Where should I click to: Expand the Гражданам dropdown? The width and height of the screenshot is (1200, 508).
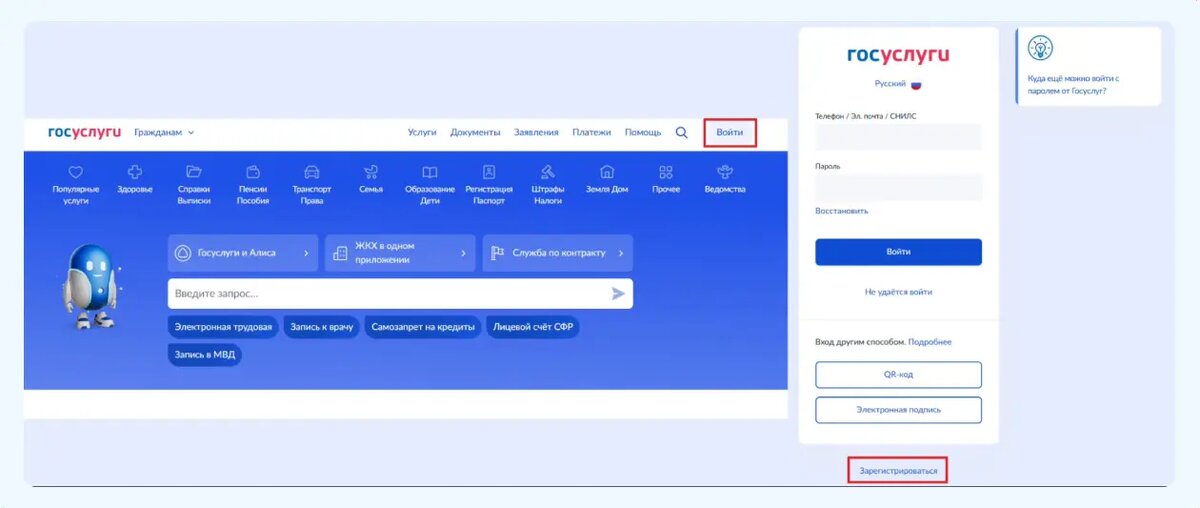click(x=164, y=132)
